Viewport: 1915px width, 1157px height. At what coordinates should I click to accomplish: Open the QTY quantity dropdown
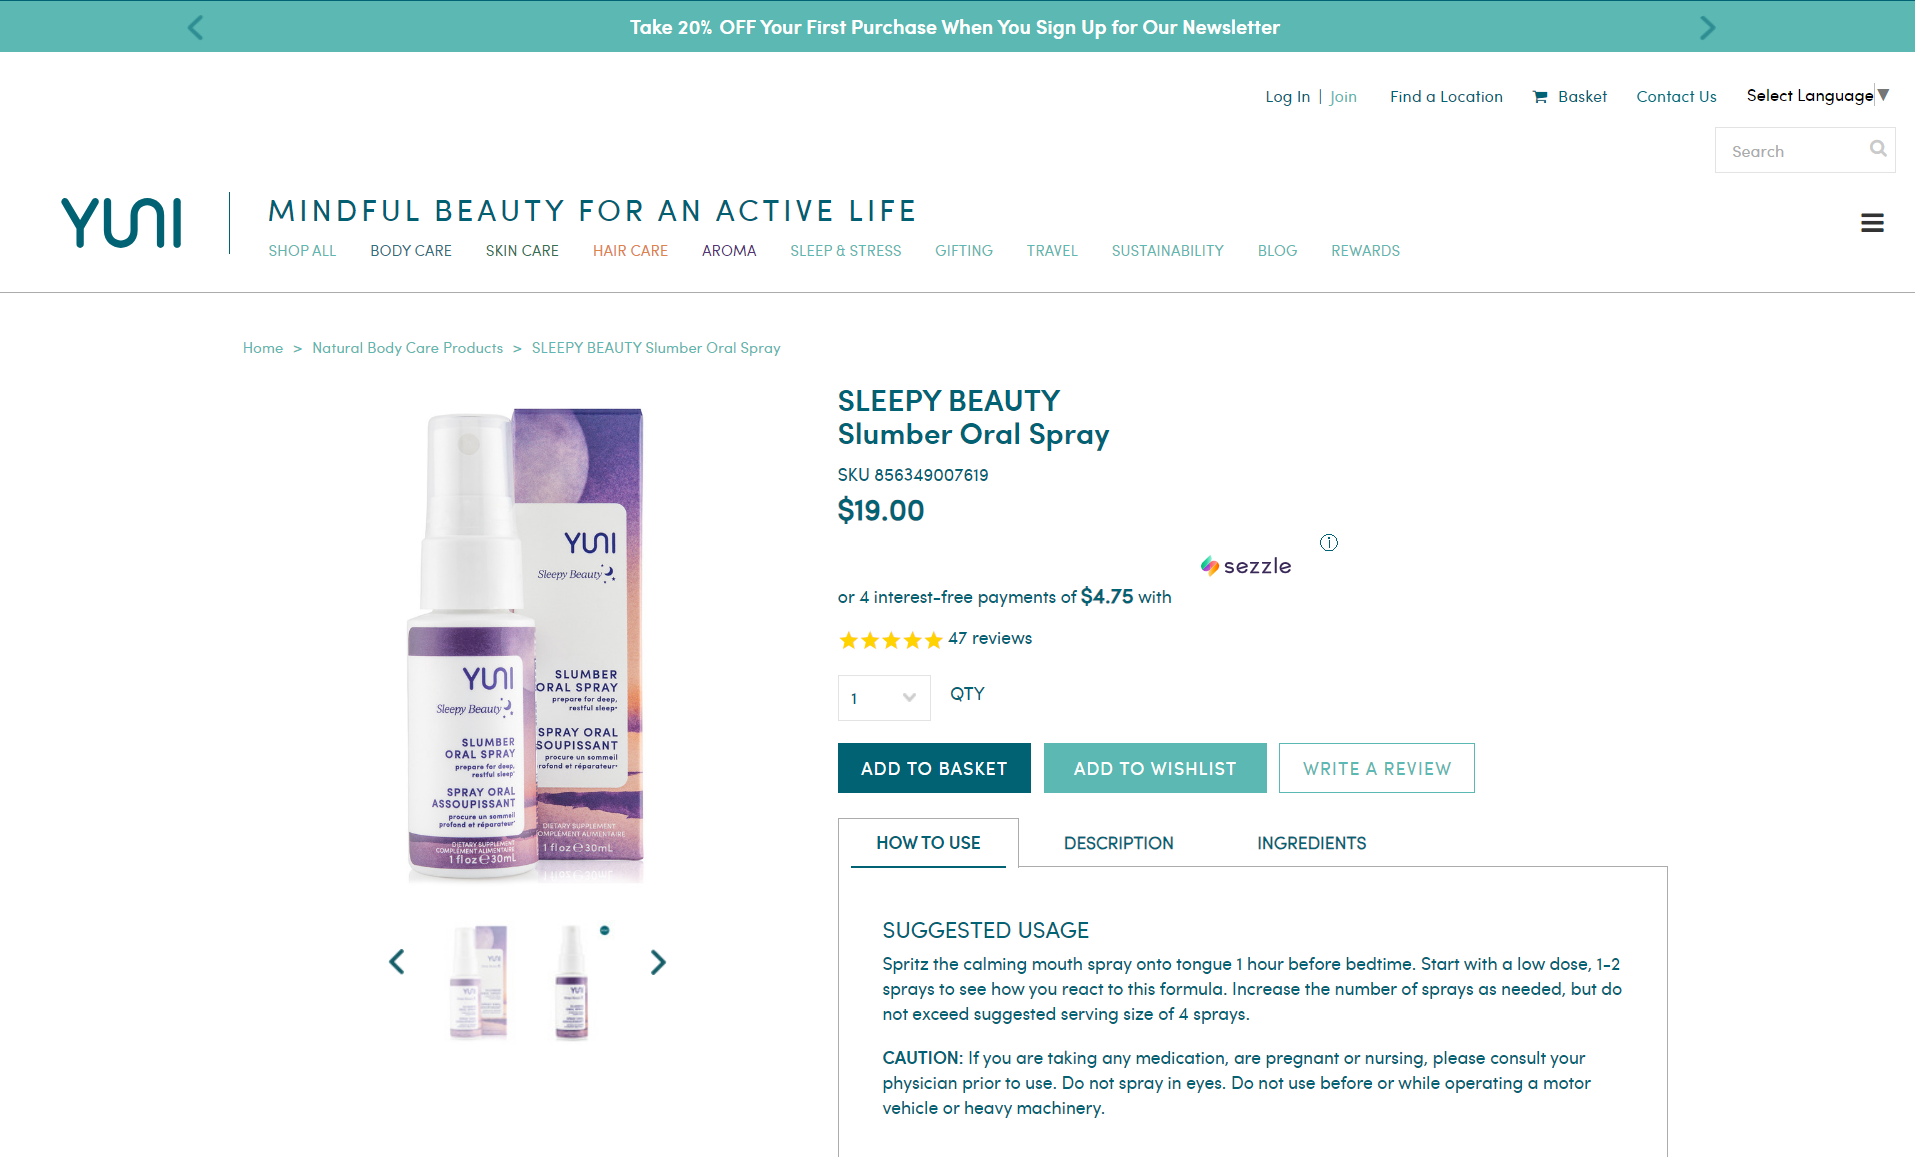(884, 698)
